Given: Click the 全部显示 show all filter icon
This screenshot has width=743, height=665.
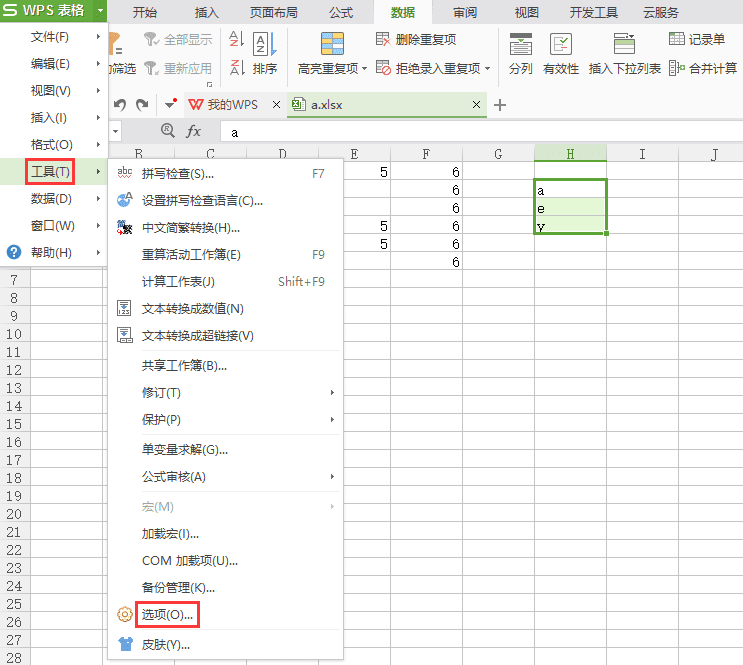Looking at the screenshot, I should (x=151, y=39).
